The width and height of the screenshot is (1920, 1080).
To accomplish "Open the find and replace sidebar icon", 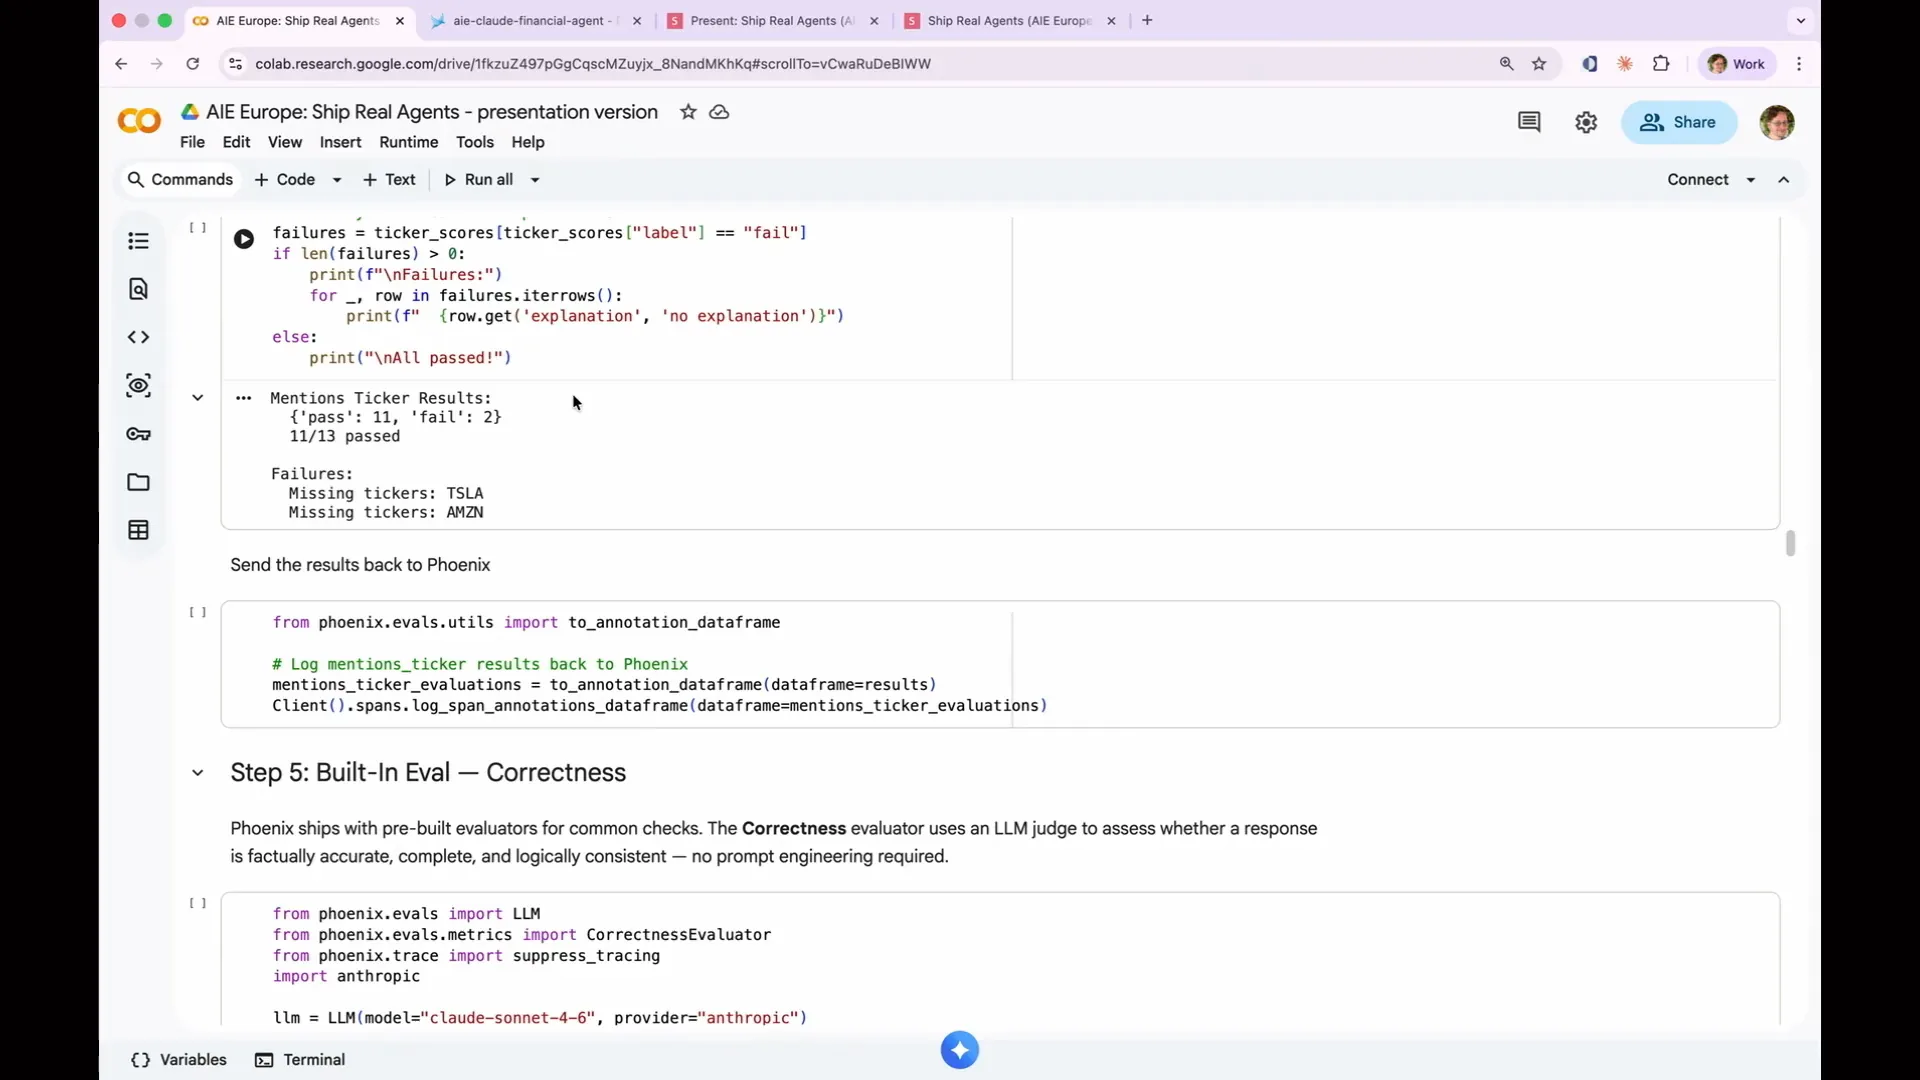I will pyautogui.click(x=138, y=289).
